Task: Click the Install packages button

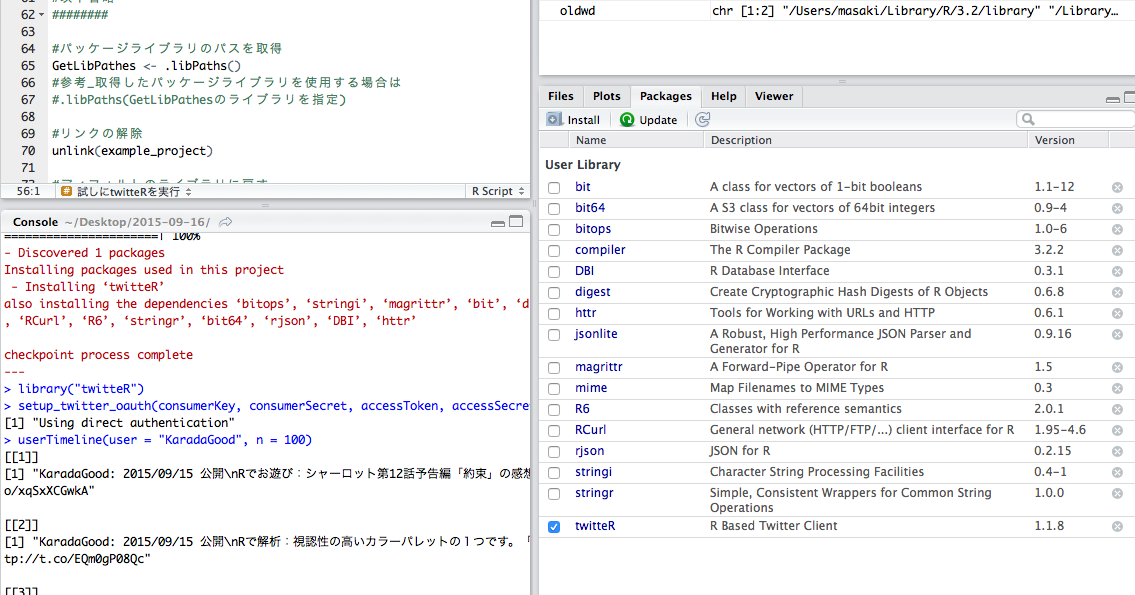Action: pos(573,119)
